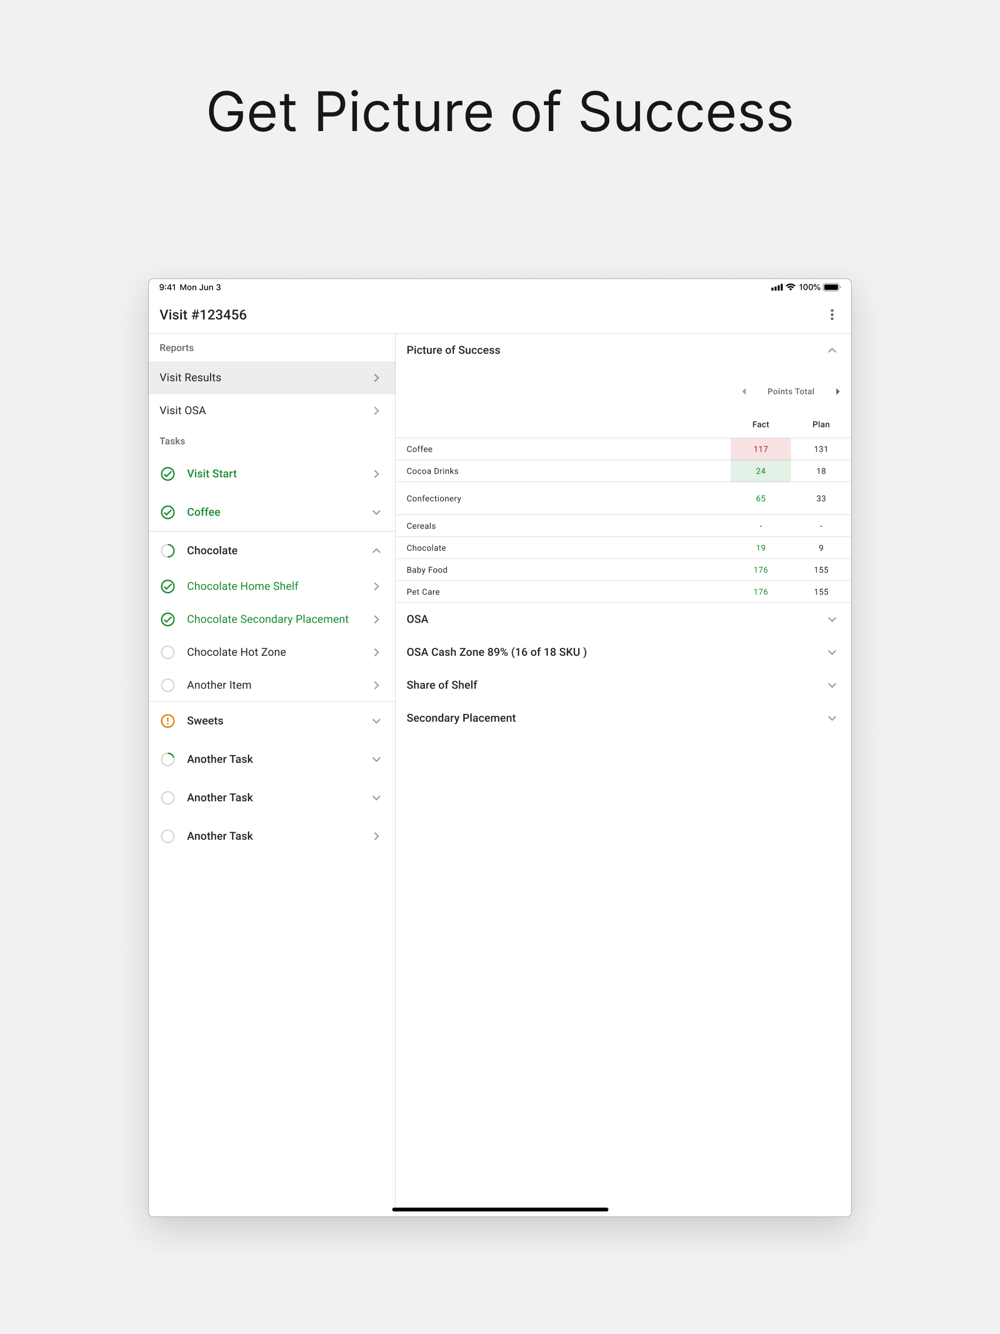1000x1334 pixels.
Task: Click green check icon beside Coffee task
Action: [x=168, y=512]
